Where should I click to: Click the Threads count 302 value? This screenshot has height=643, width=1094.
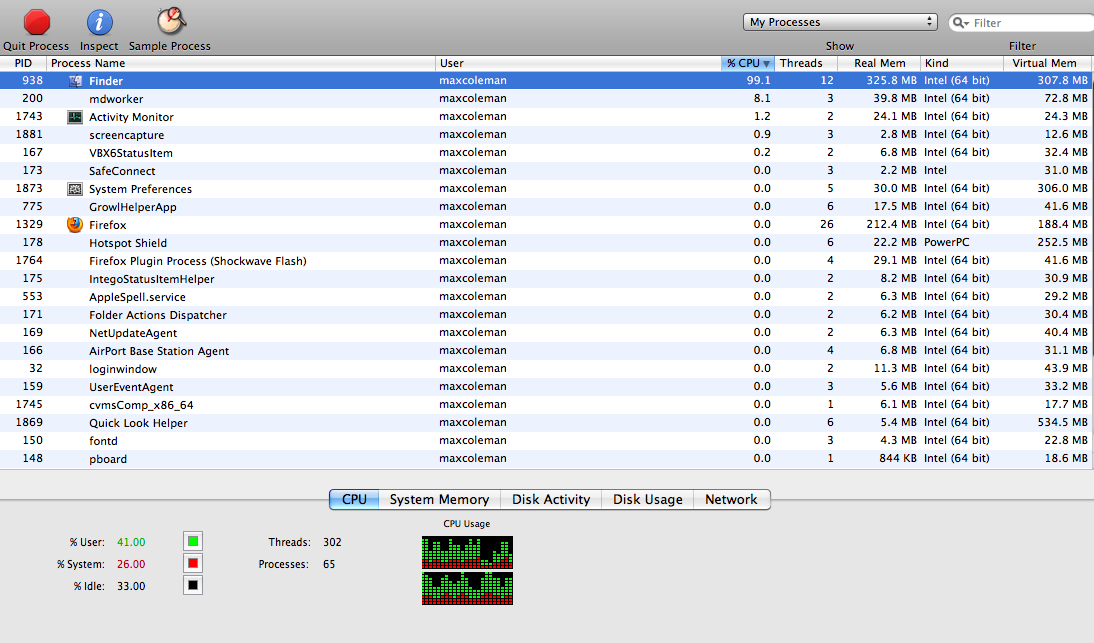[x=332, y=542]
